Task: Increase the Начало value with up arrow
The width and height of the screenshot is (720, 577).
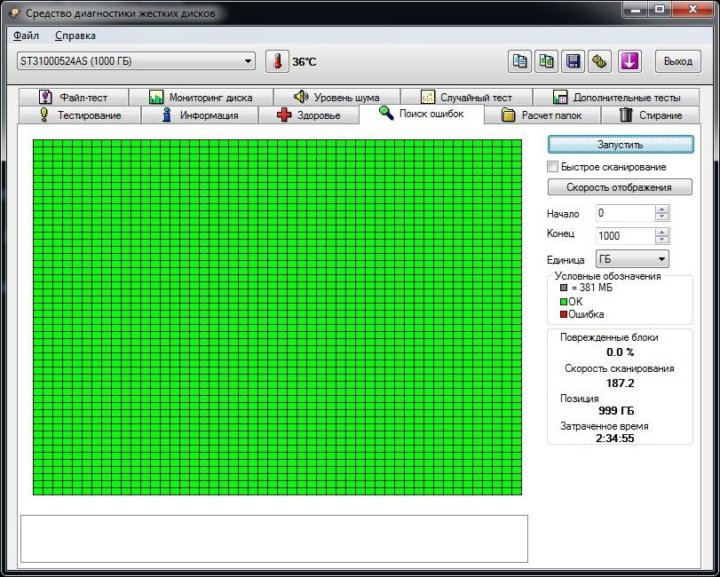Action: tap(662, 209)
